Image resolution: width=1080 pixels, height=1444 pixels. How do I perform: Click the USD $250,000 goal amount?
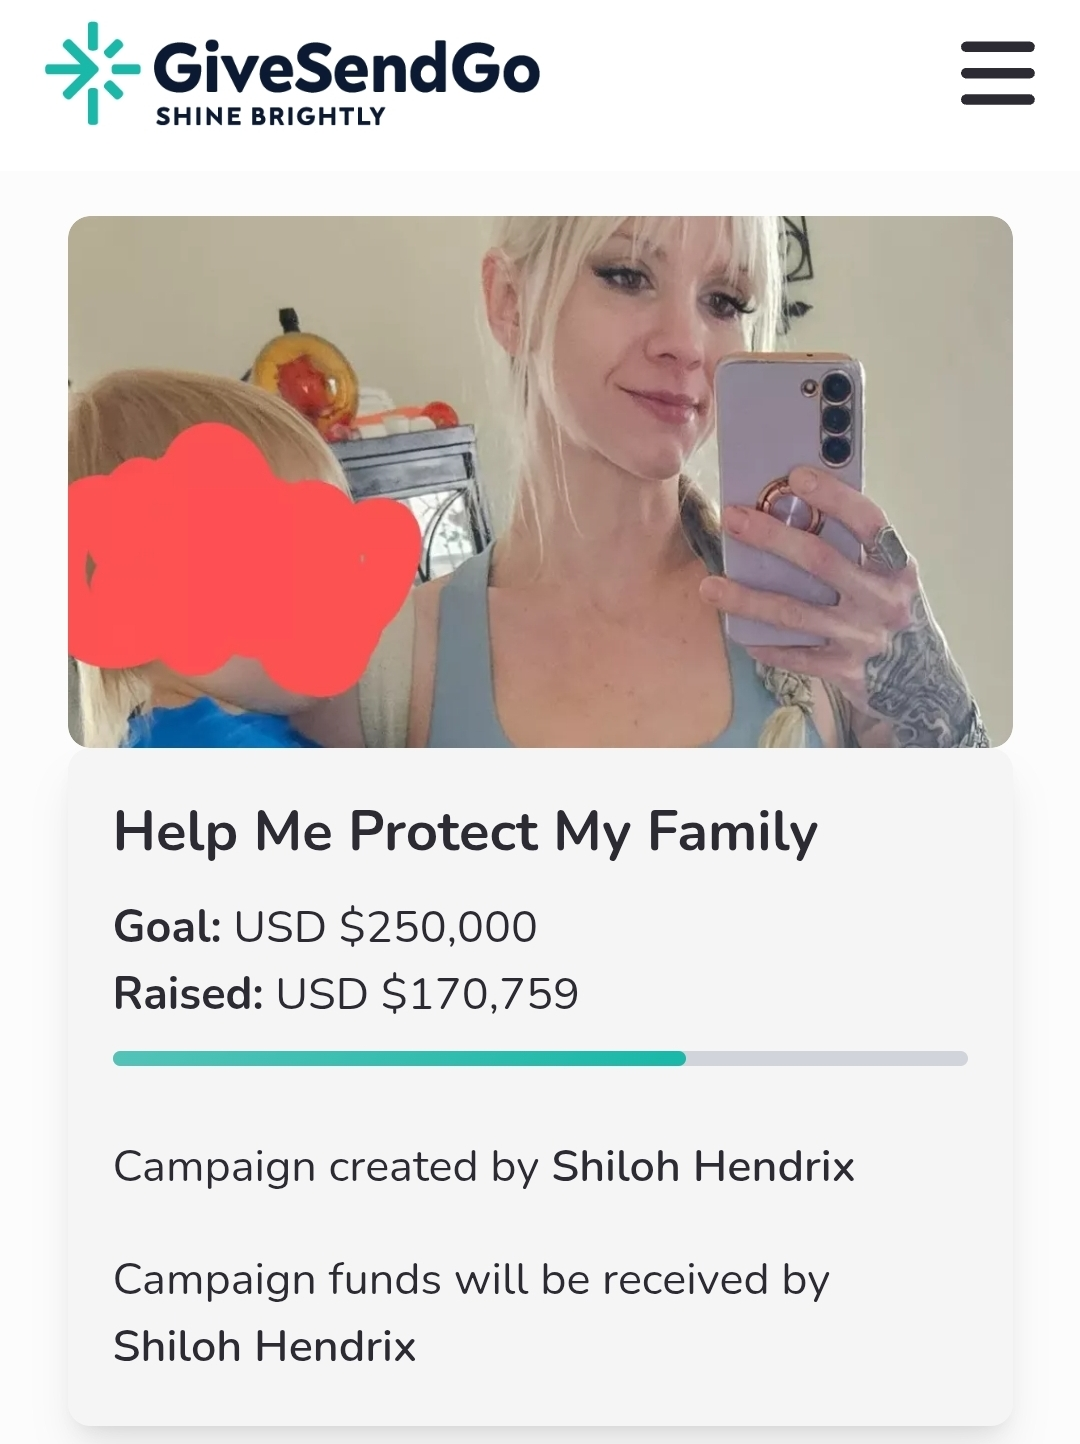[x=385, y=926]
